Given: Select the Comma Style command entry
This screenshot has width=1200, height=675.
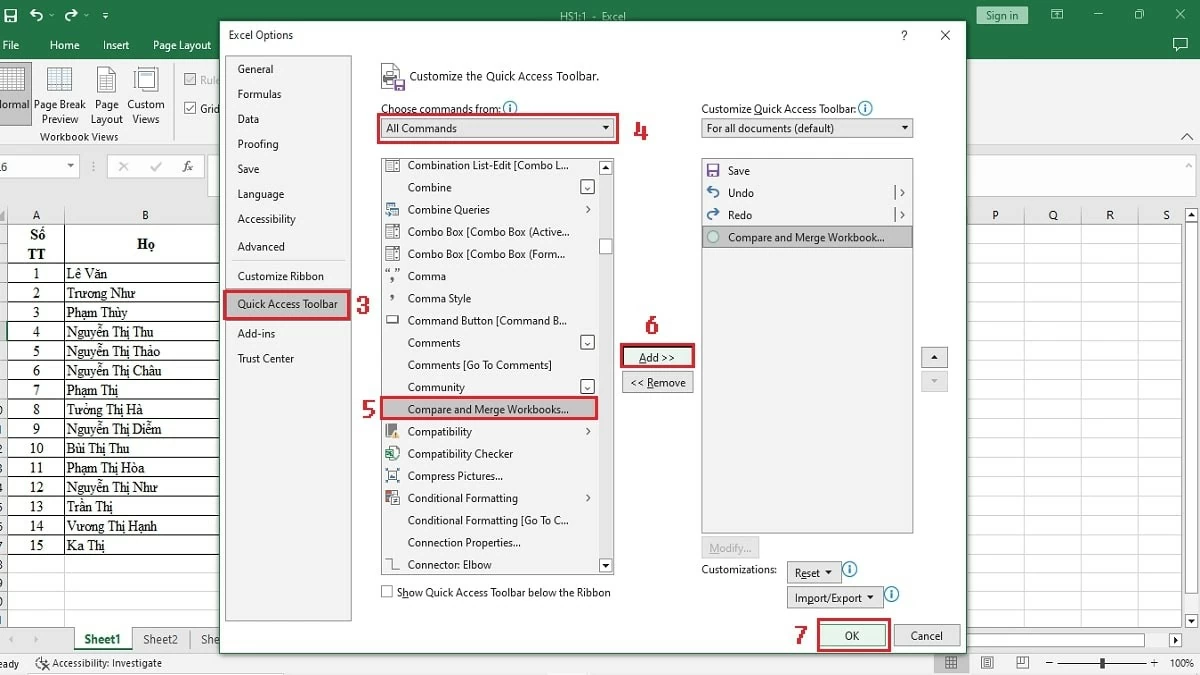Looking at the screenshot, I should pyautogui.click(x=439, y=298).
